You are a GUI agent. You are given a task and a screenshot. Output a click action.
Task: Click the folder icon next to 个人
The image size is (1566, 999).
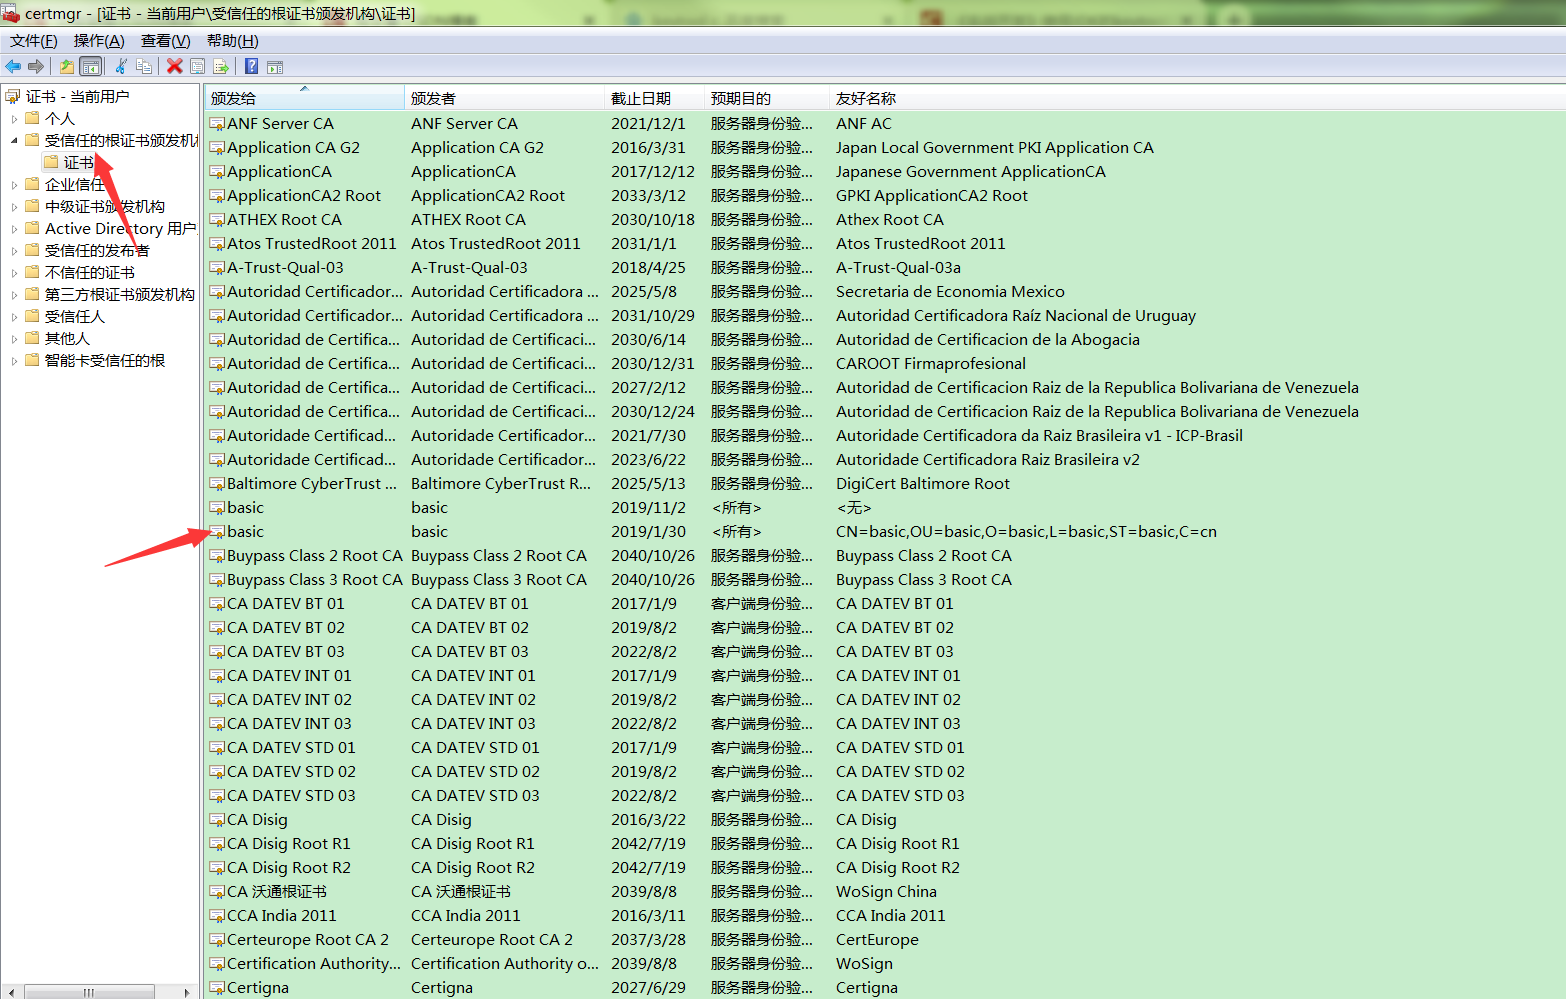[32, 118]
